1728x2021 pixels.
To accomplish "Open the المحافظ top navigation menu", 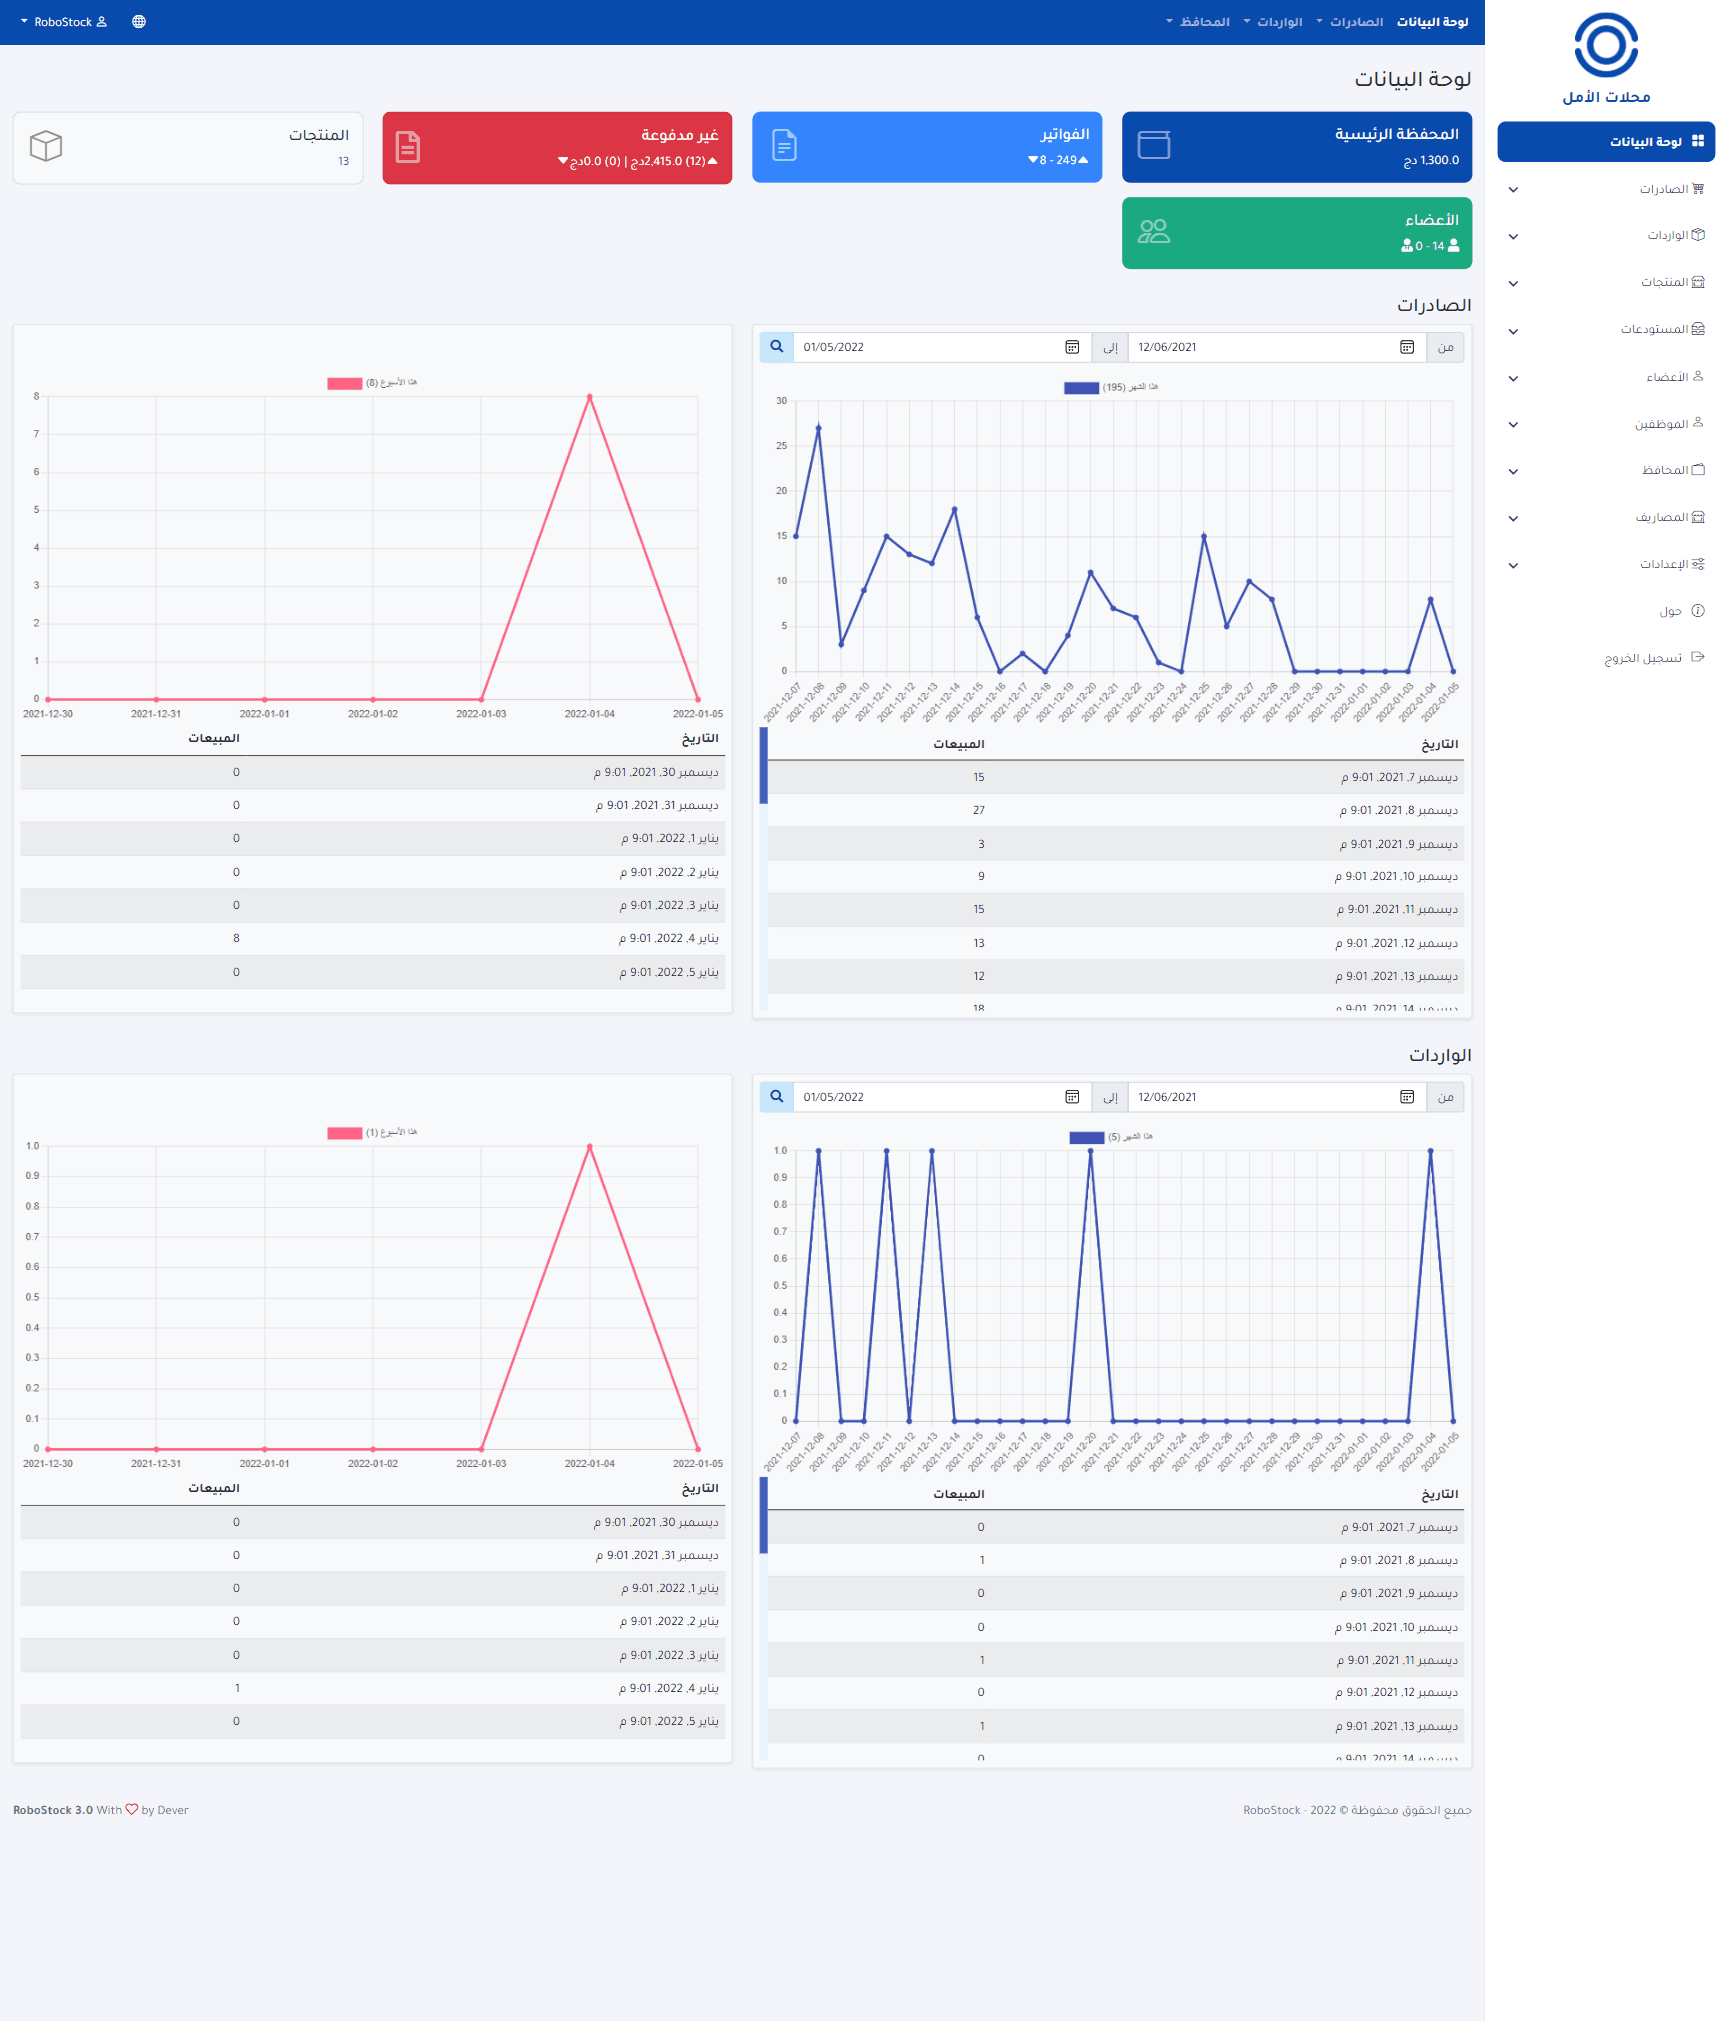I will pos(1198,22).
